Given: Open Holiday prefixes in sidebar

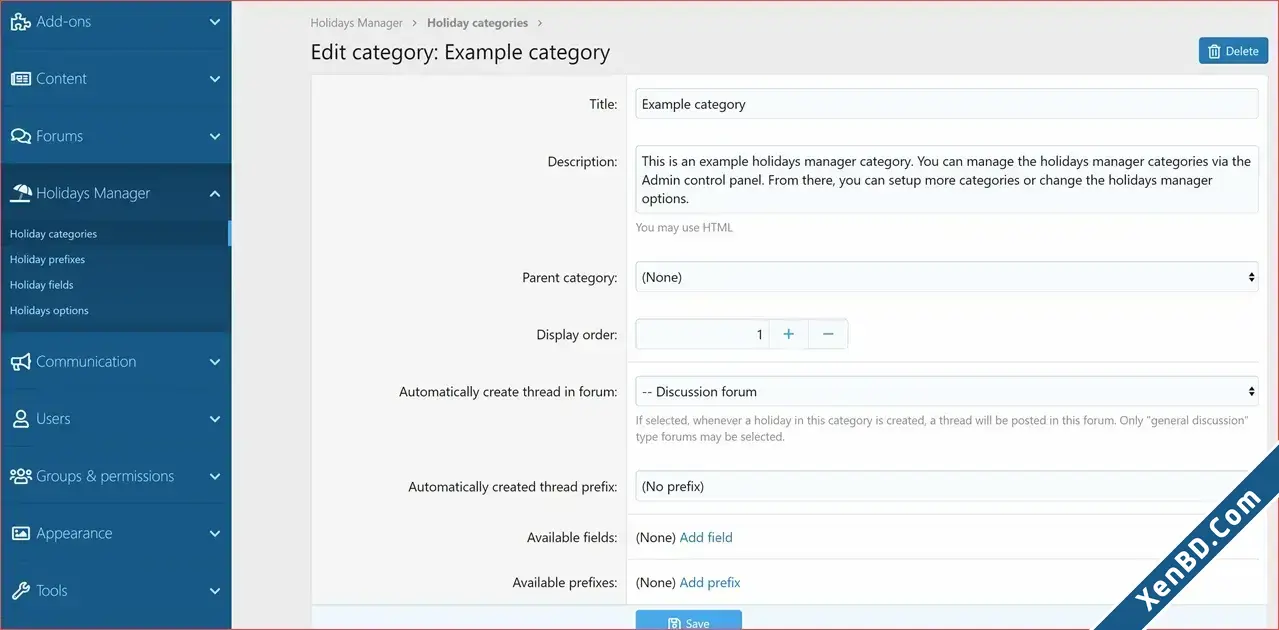Looking at the screenshot, I should tap(47, 259).
